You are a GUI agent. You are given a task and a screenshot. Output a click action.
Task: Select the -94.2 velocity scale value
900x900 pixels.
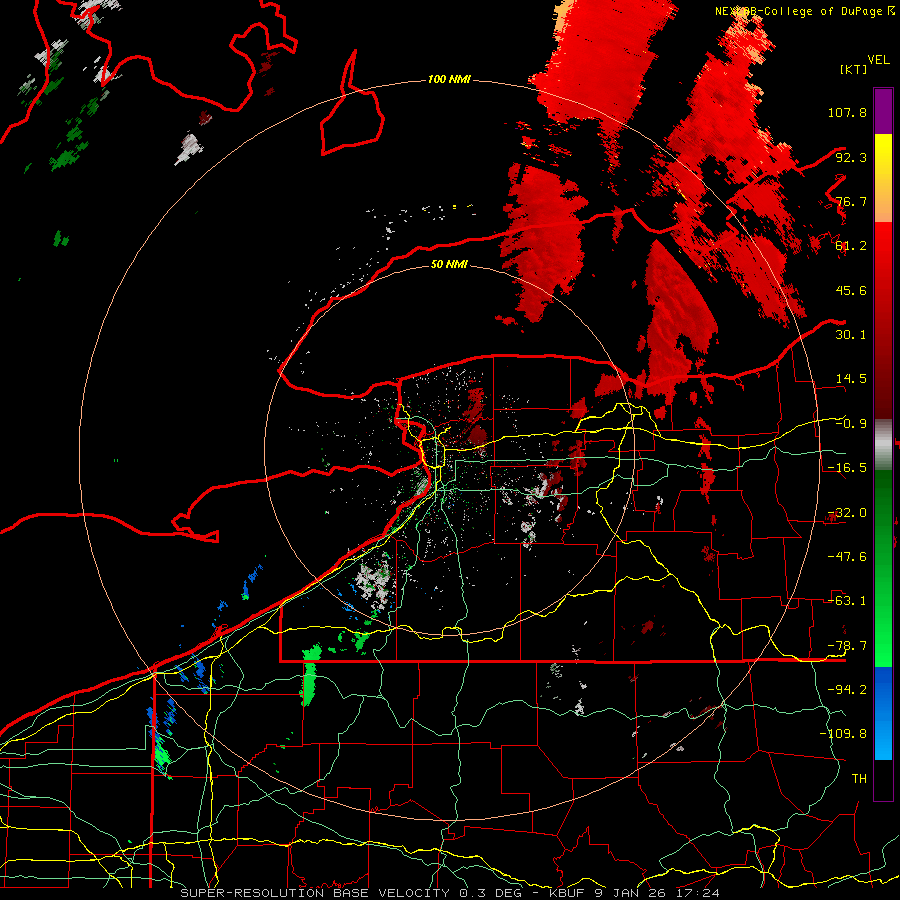[x=847, y=690]
